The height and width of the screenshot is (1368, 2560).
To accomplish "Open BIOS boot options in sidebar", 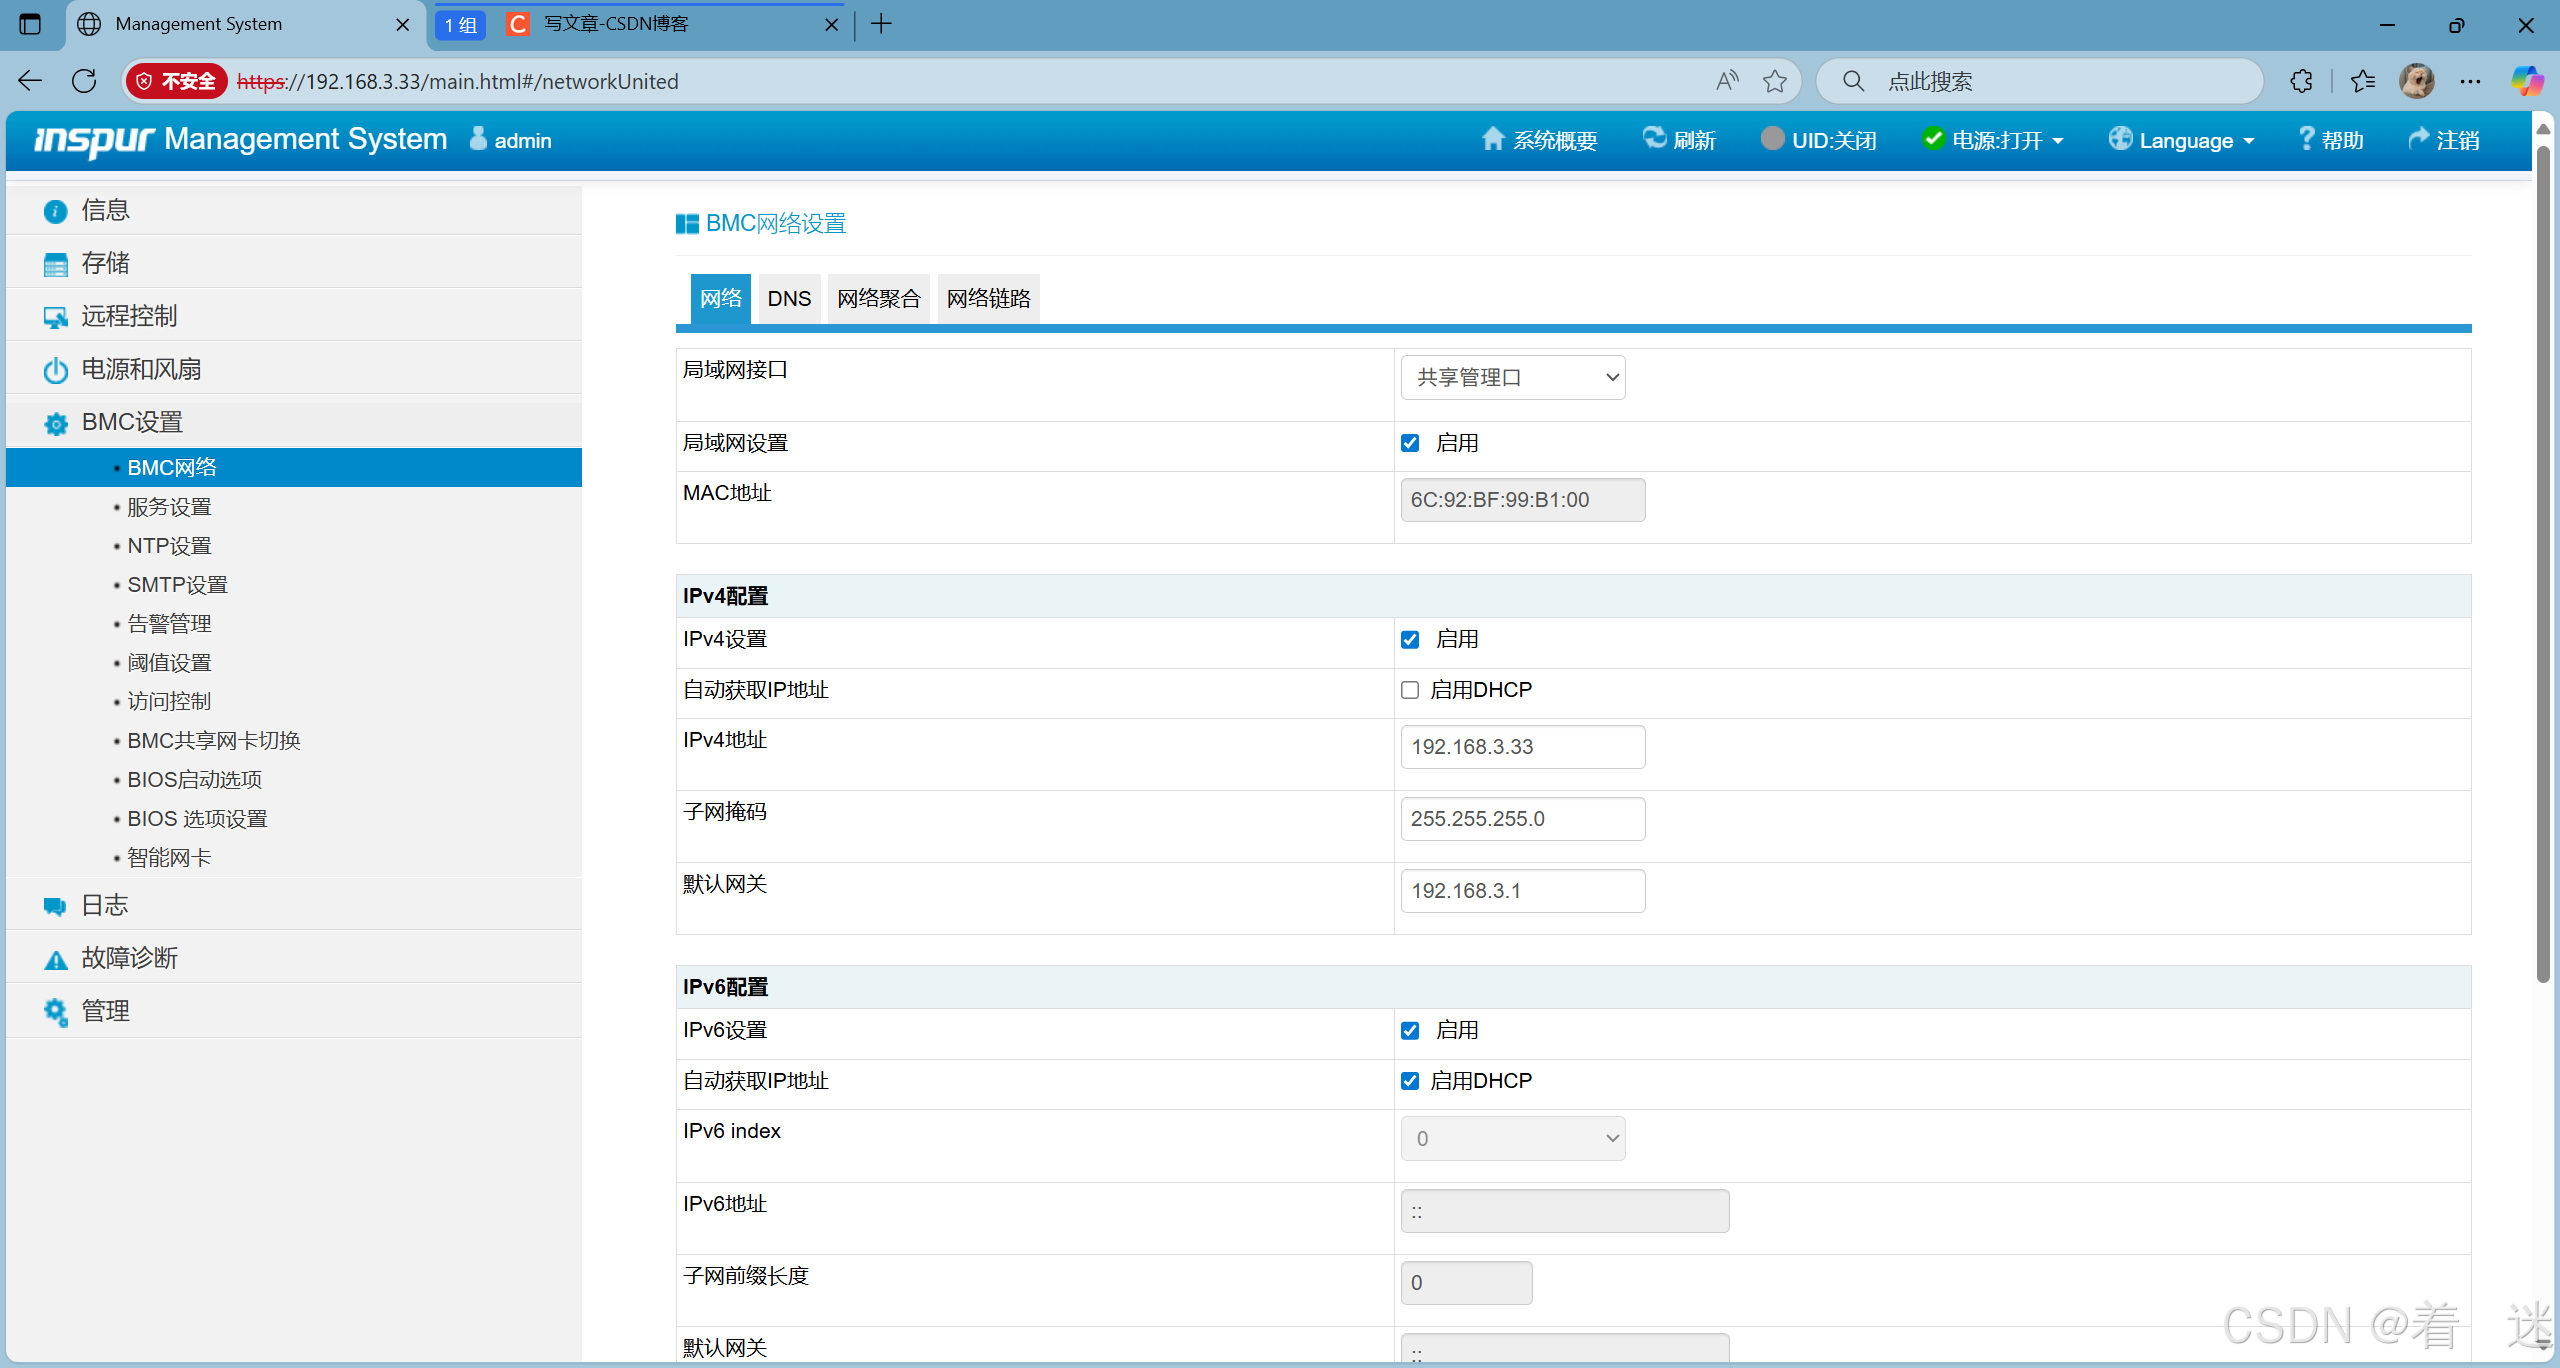I will tap(194, 780).
